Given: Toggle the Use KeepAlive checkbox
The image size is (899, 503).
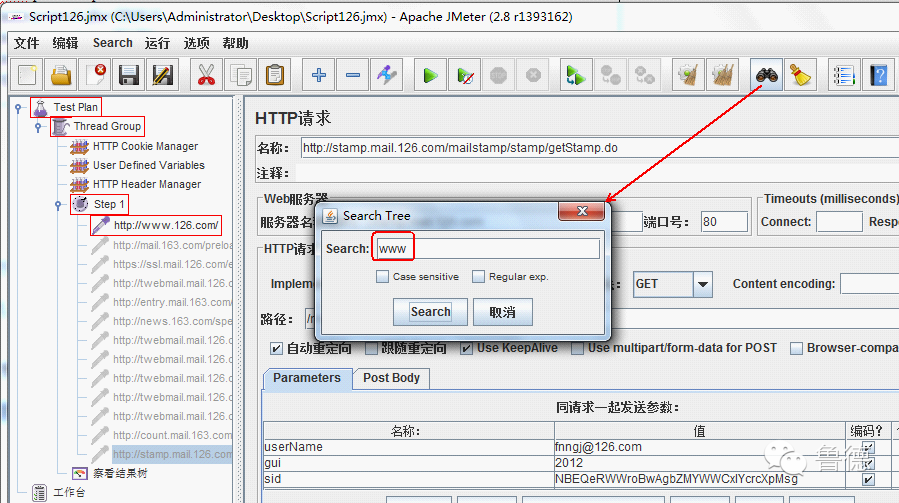Looking at the screenshot, I should 467,348.
